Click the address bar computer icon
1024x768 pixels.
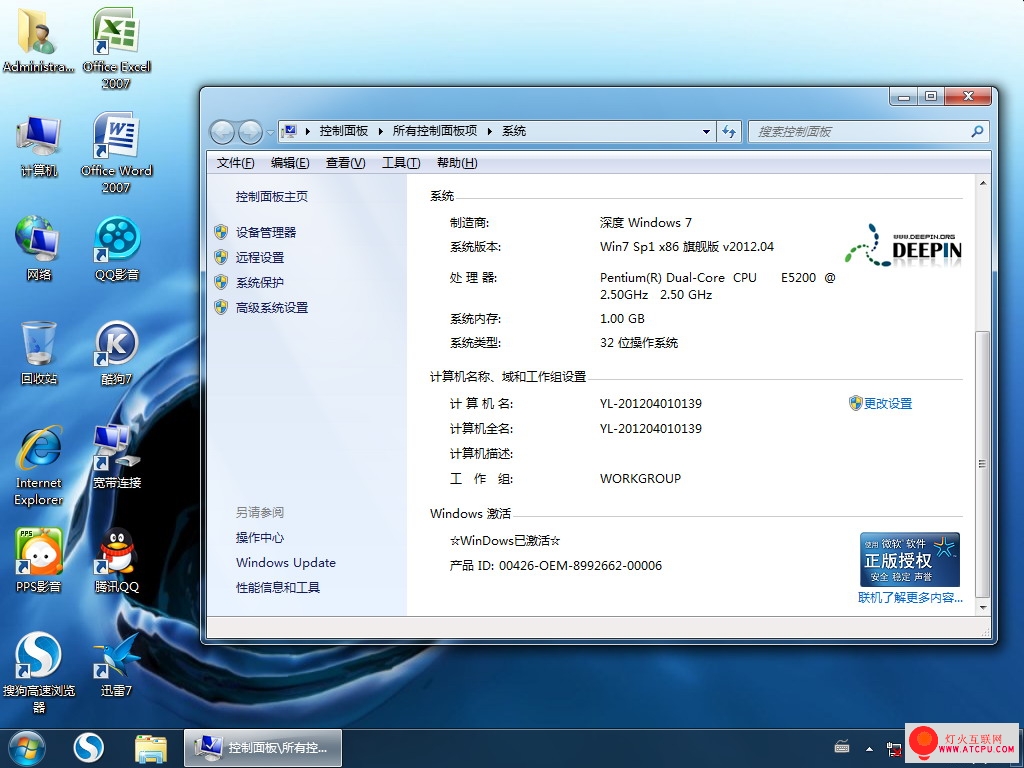[290, 131]
